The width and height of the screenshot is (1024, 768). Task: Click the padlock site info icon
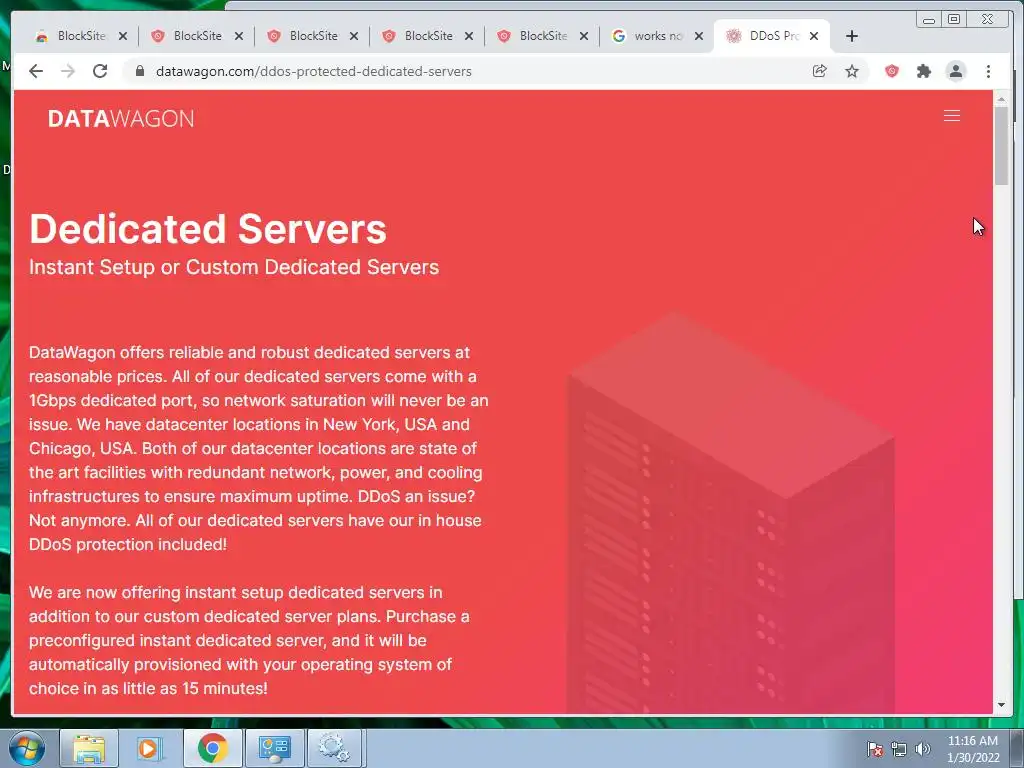point(139,71)
